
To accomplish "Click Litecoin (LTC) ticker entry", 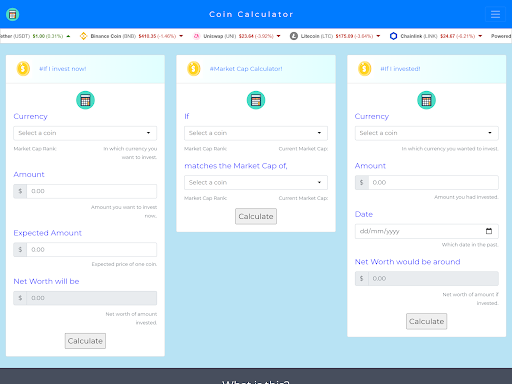I will tap(335, 36).
